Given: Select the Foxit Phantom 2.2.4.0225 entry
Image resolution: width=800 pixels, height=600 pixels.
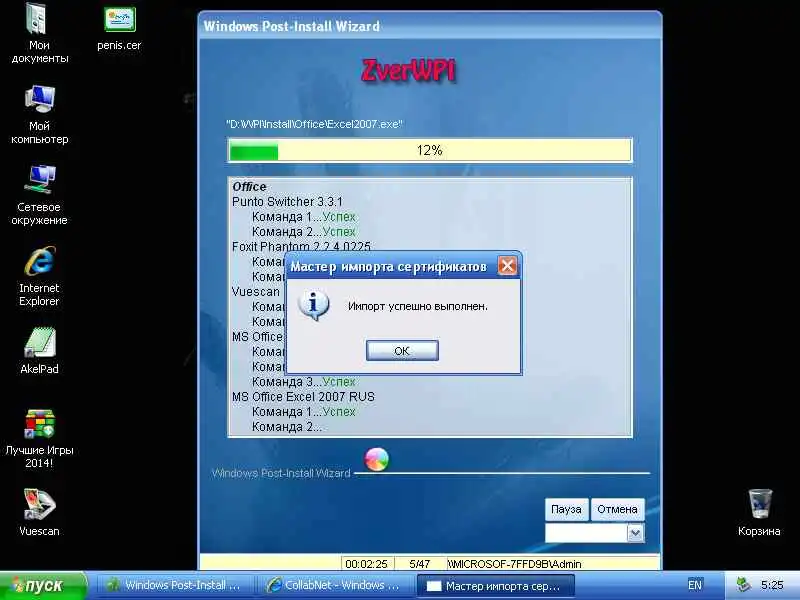Looking at the screenshot, I should tap(301, 246).
